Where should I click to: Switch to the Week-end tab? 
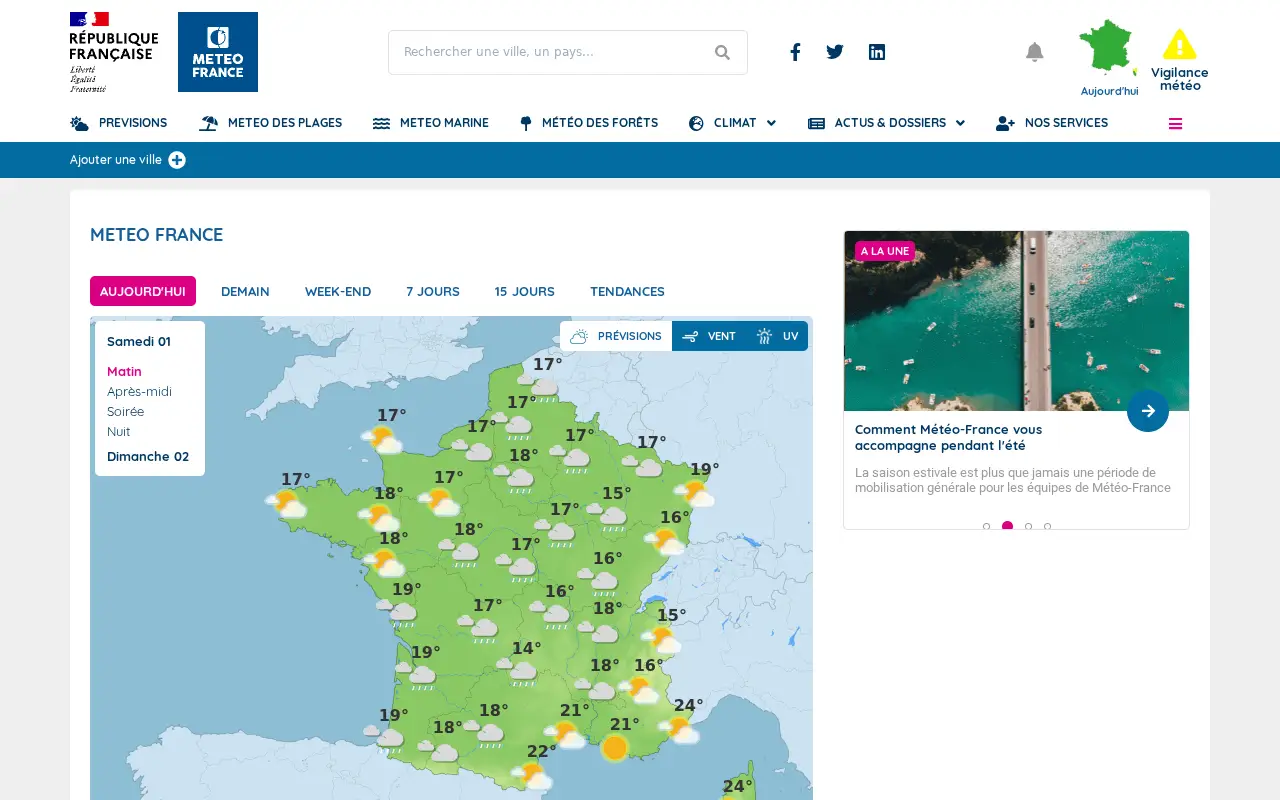[x=338, y=291]
